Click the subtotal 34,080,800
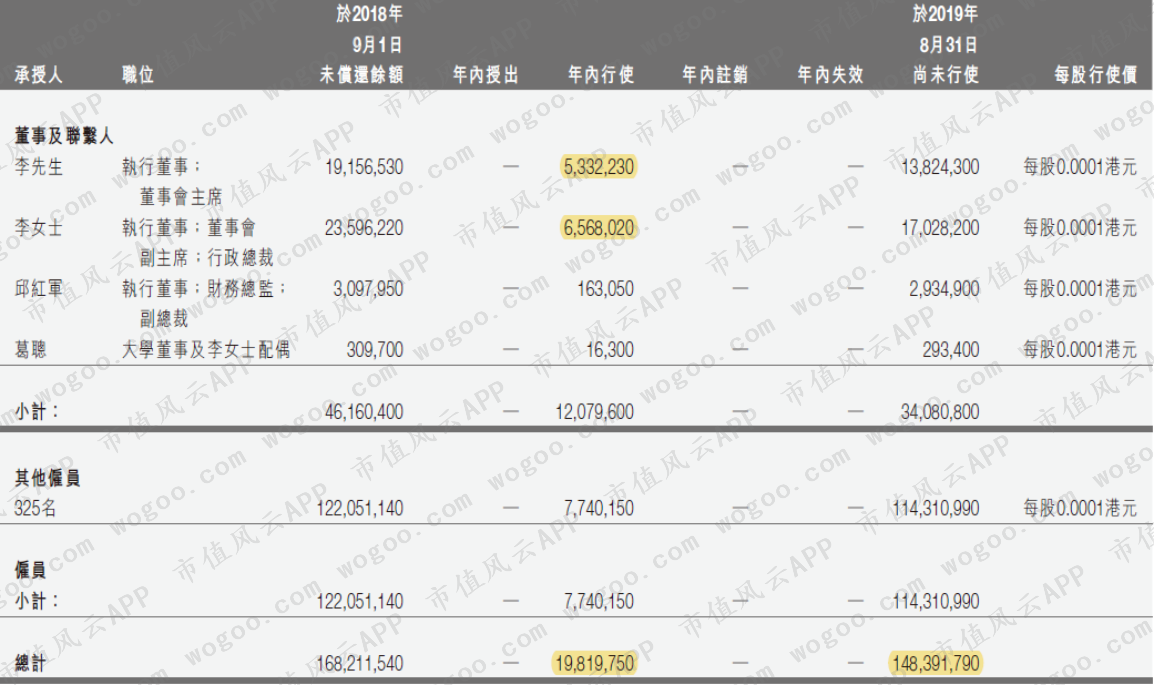This screenshot has height=685, width=1154. click(x=940, y=412)
